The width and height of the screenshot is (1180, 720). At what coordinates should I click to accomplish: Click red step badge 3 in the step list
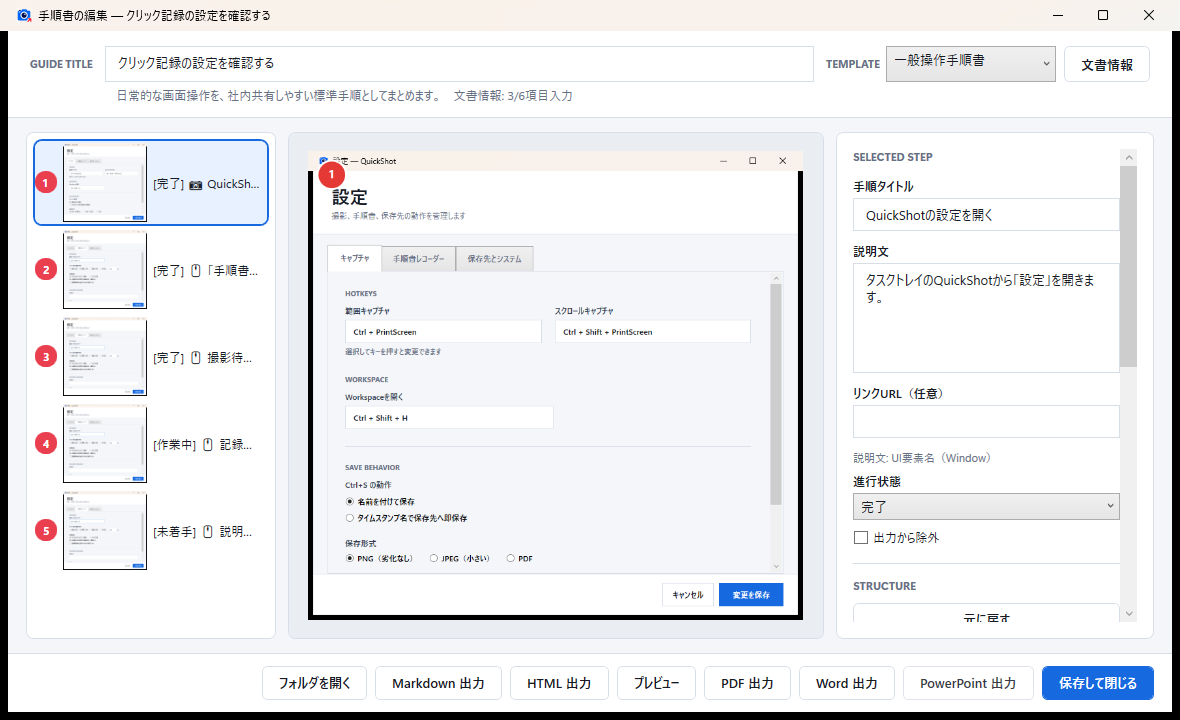coord(46,357)
